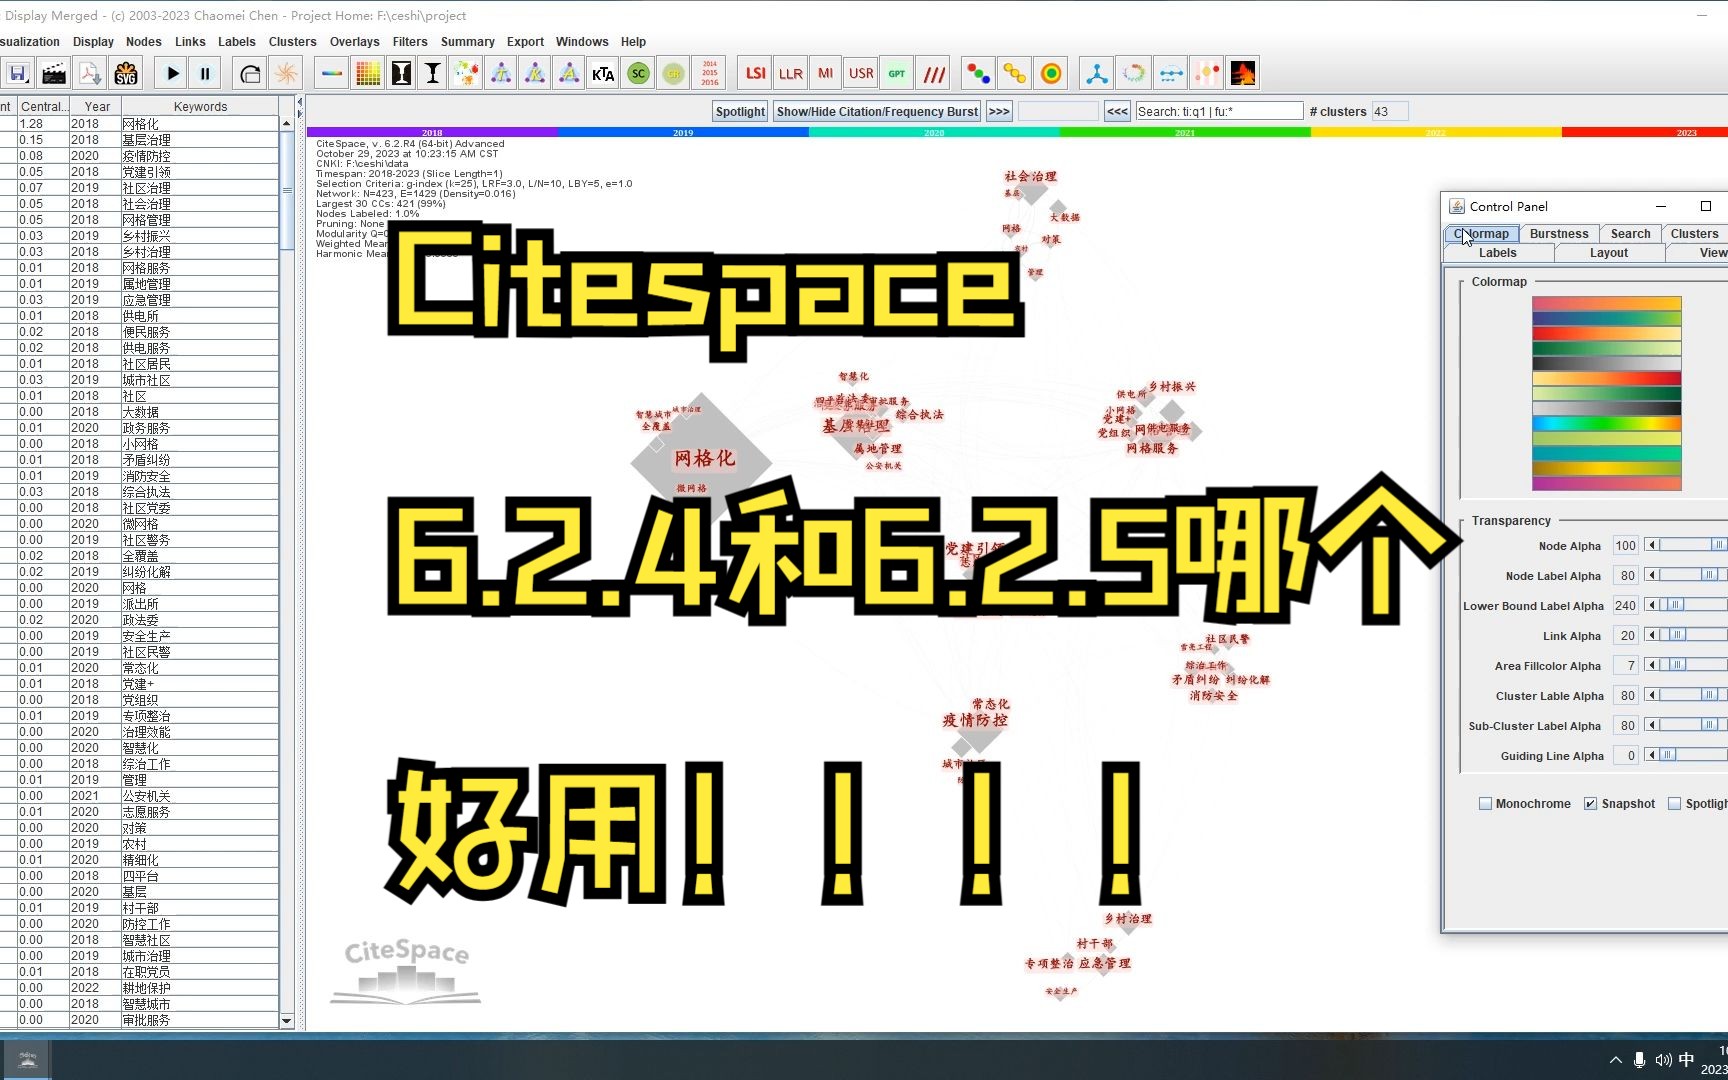Open the Overlays menu
The height and width of the screenshot is (1080, 1728).
(x=354, y=42)
